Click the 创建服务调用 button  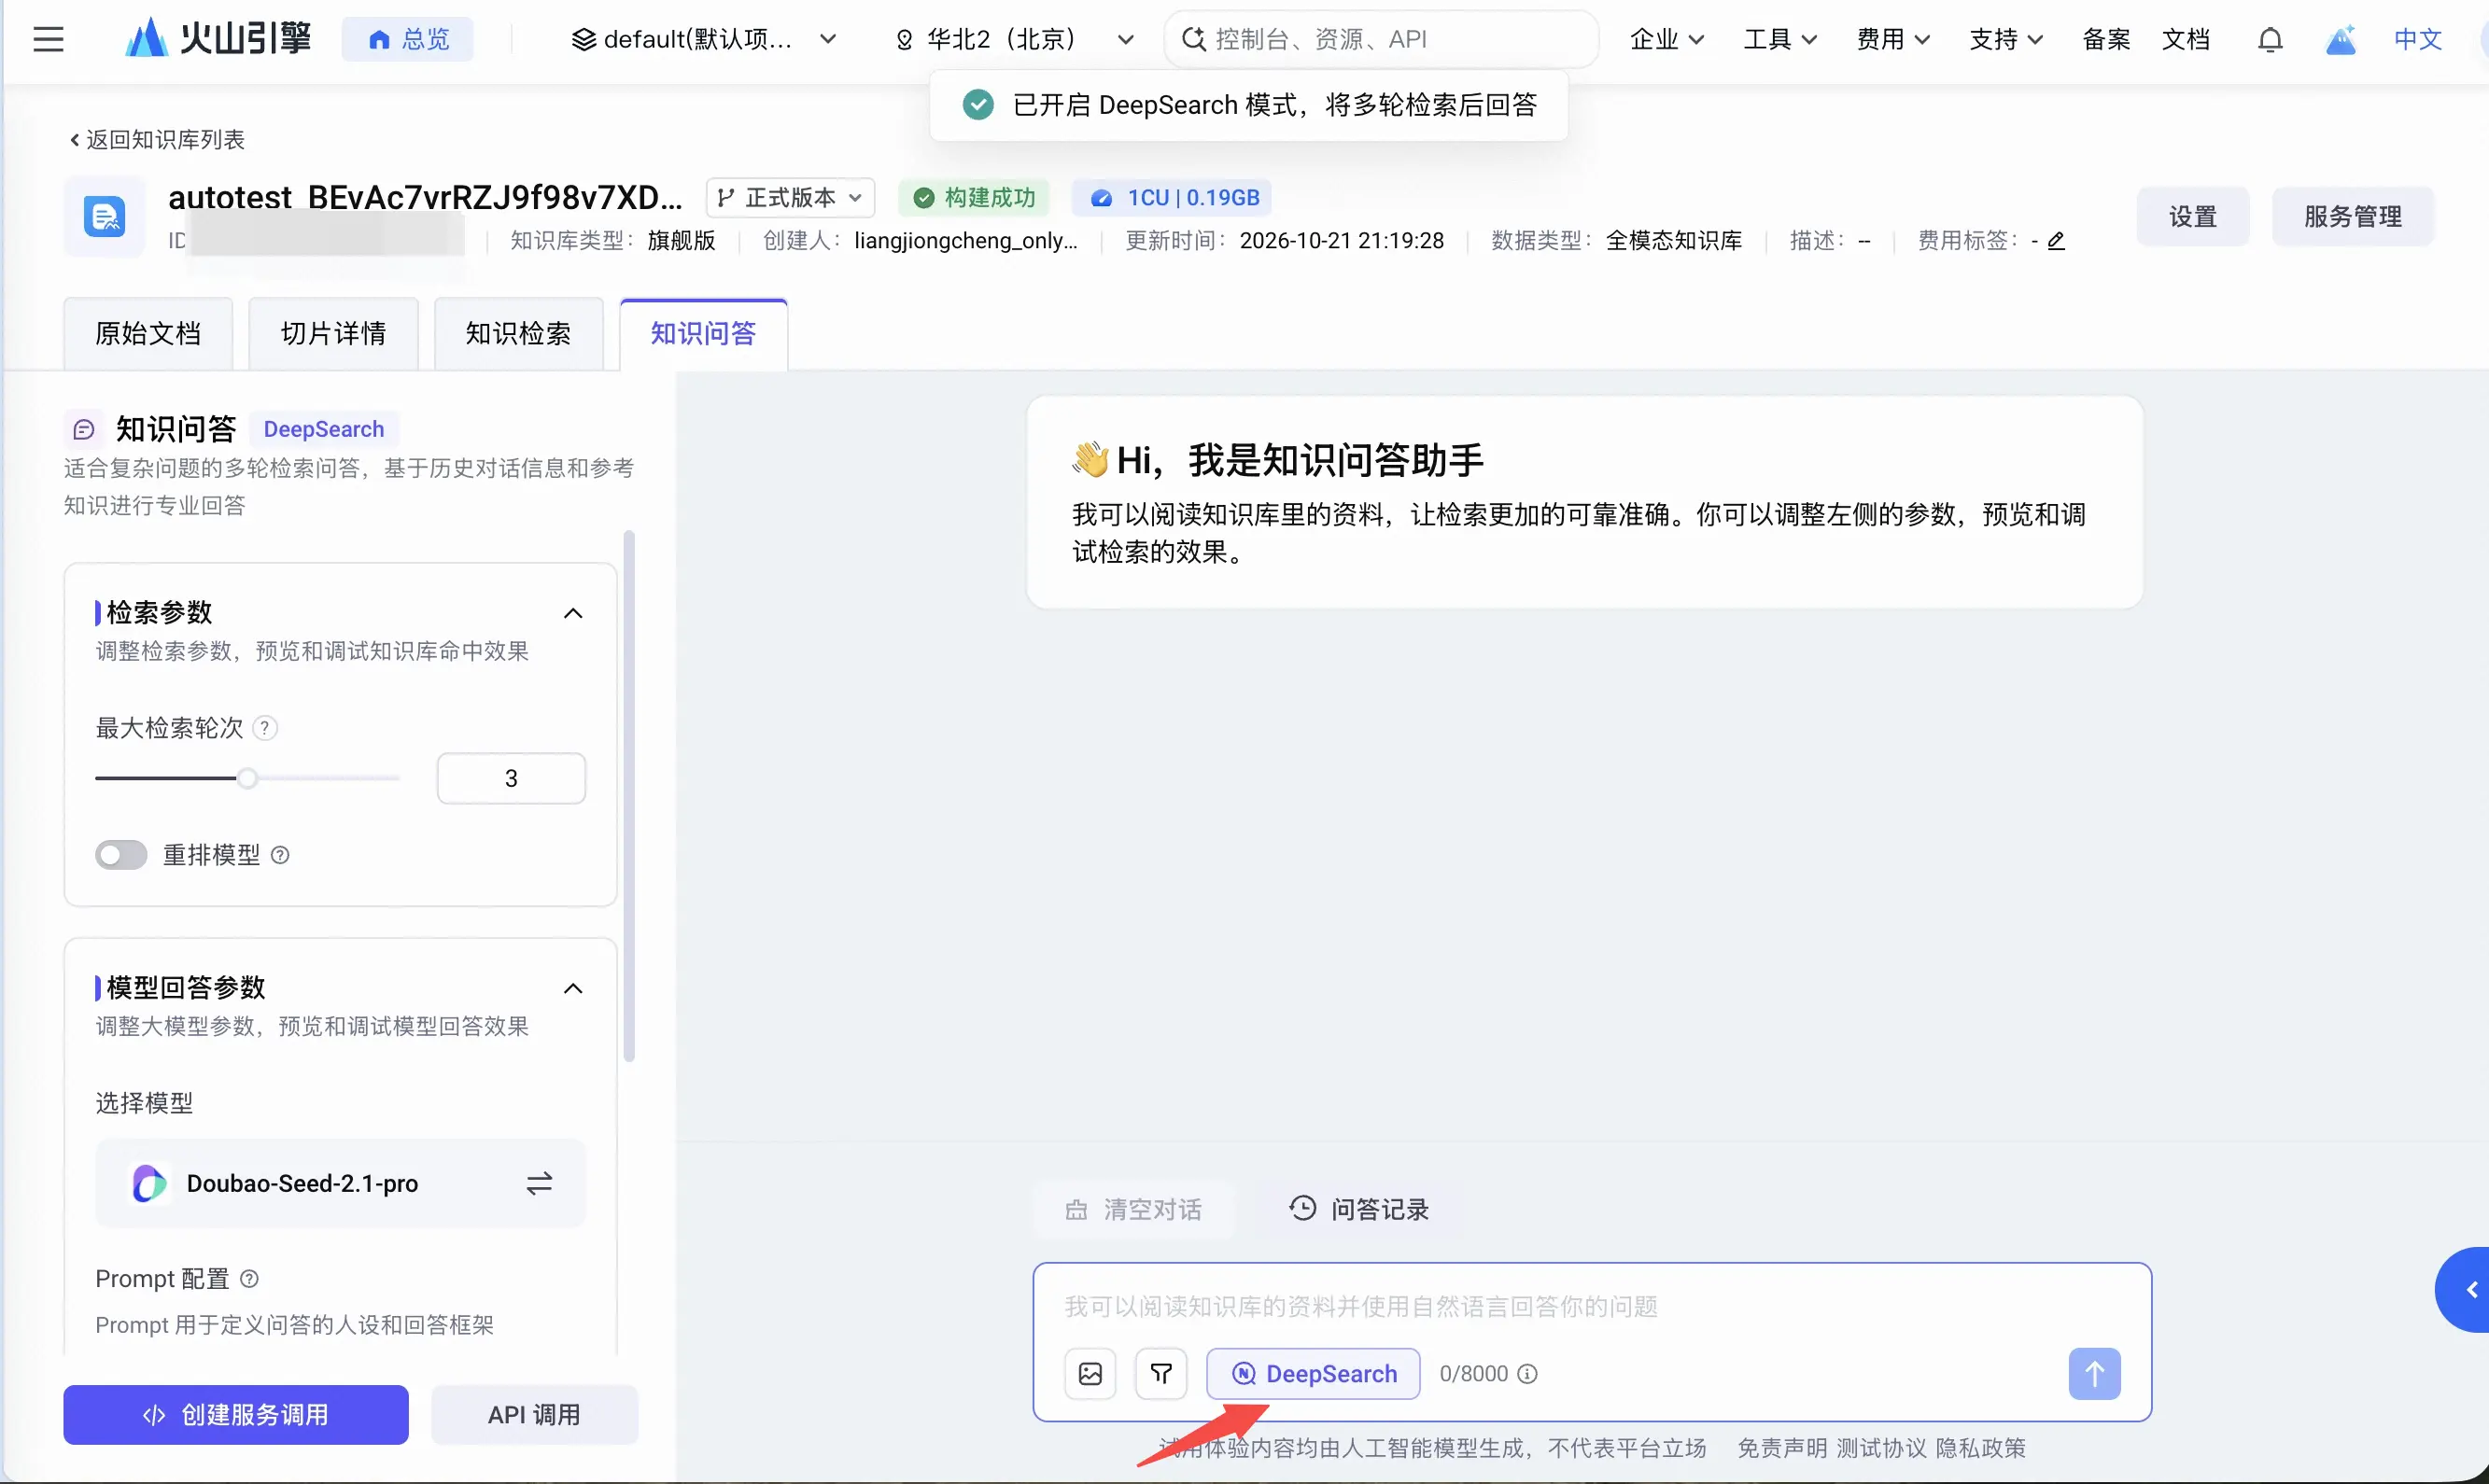(236, 1415)
